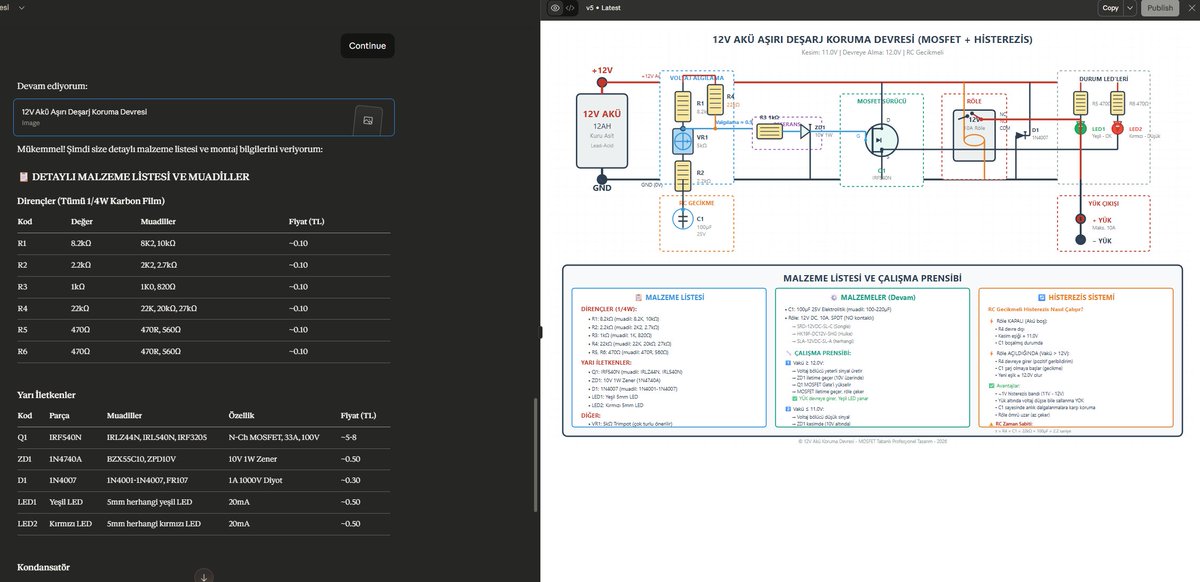Click the equivalents cell 2K2, 2.7kΩ

tap(159, 265)
